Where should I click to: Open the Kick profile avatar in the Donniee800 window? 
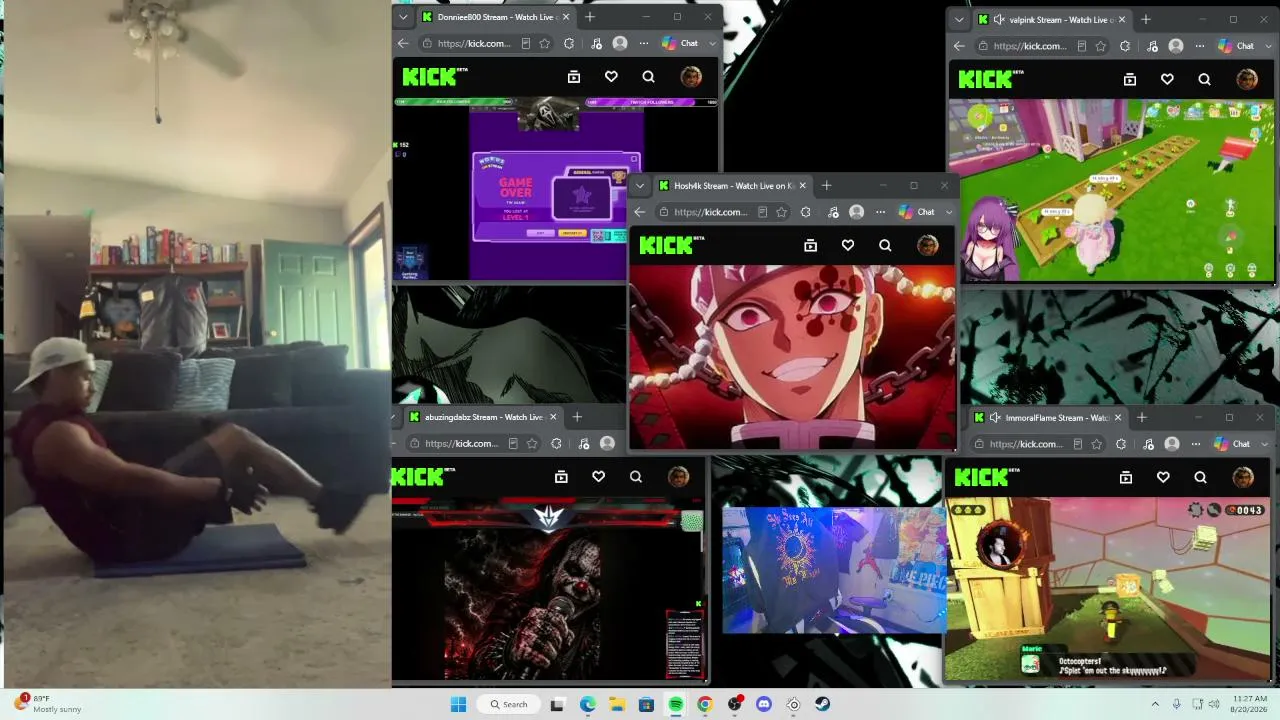point(690,77)
